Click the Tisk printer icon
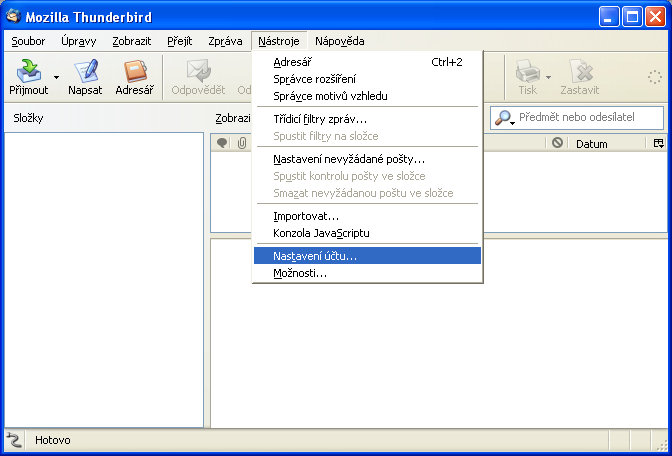The image size is (672, 456). [528, 71]
